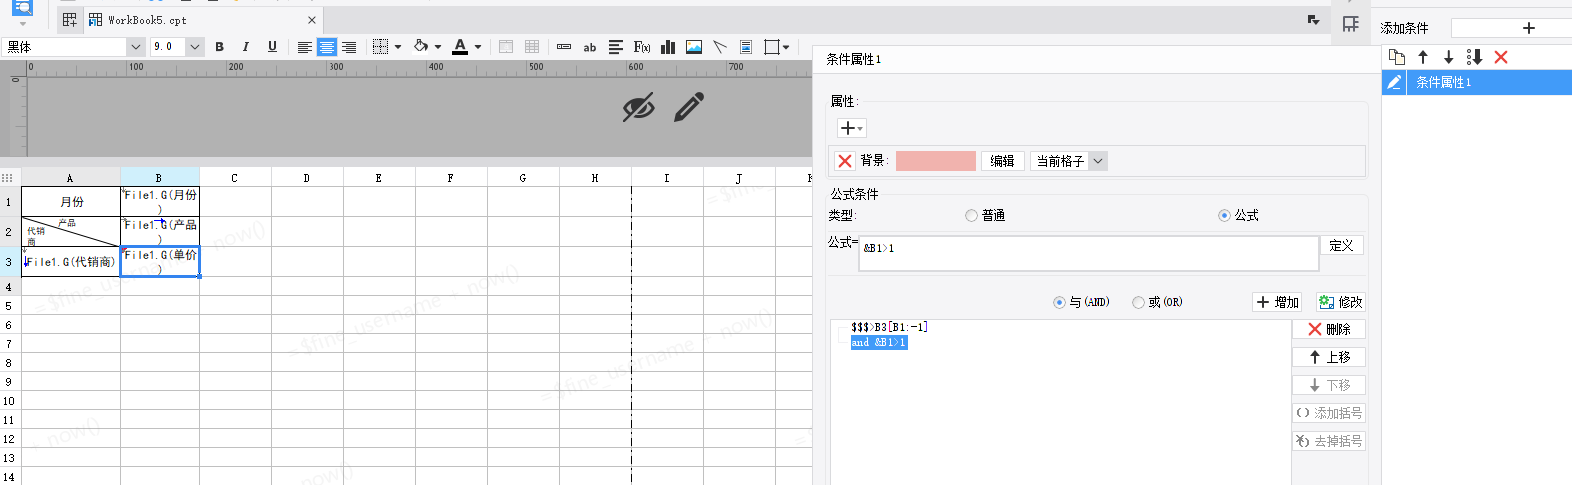Image resolution: width=1572 pixels, height=485 pixels.
Task: Insert rich text with ab icon
Action: pyautogui.click(x=590, y=47)
